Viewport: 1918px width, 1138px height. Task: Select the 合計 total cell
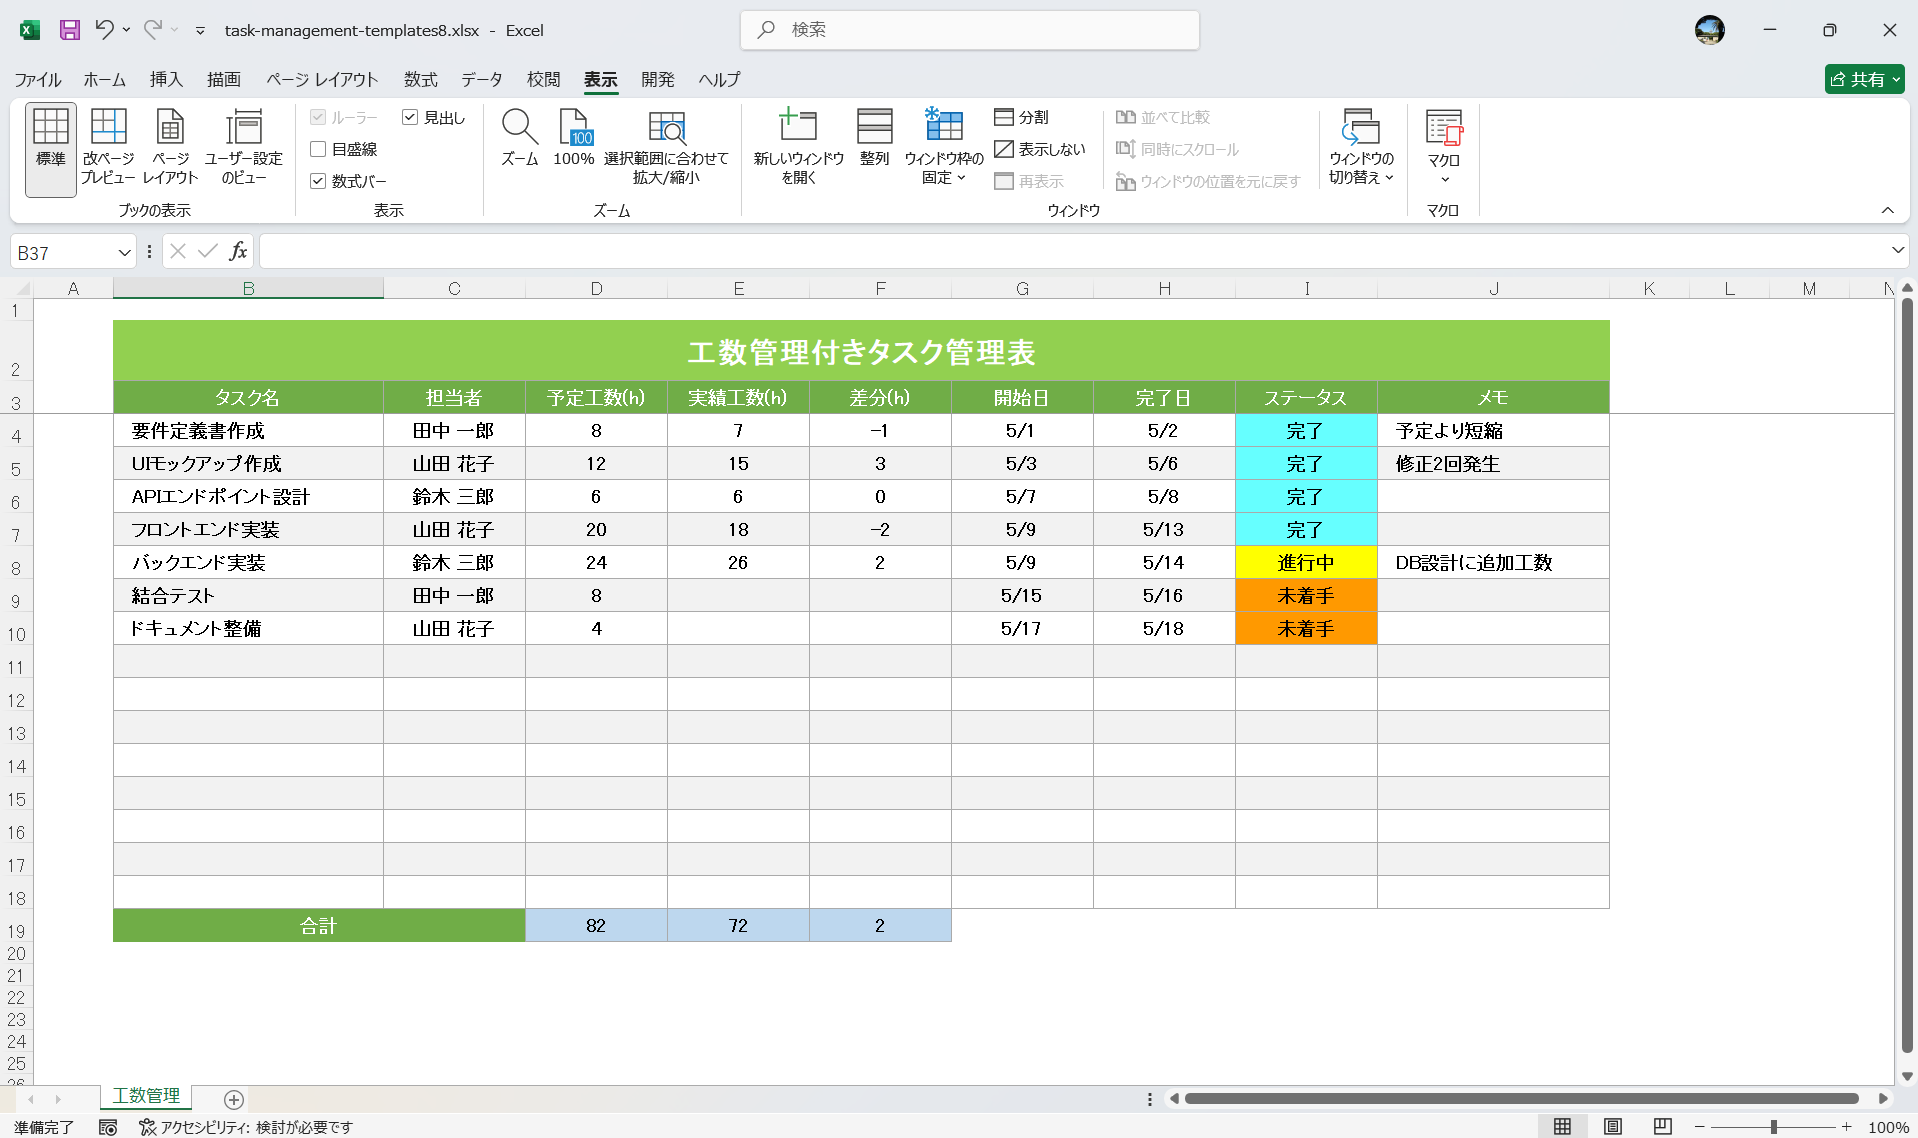[319, 926]
